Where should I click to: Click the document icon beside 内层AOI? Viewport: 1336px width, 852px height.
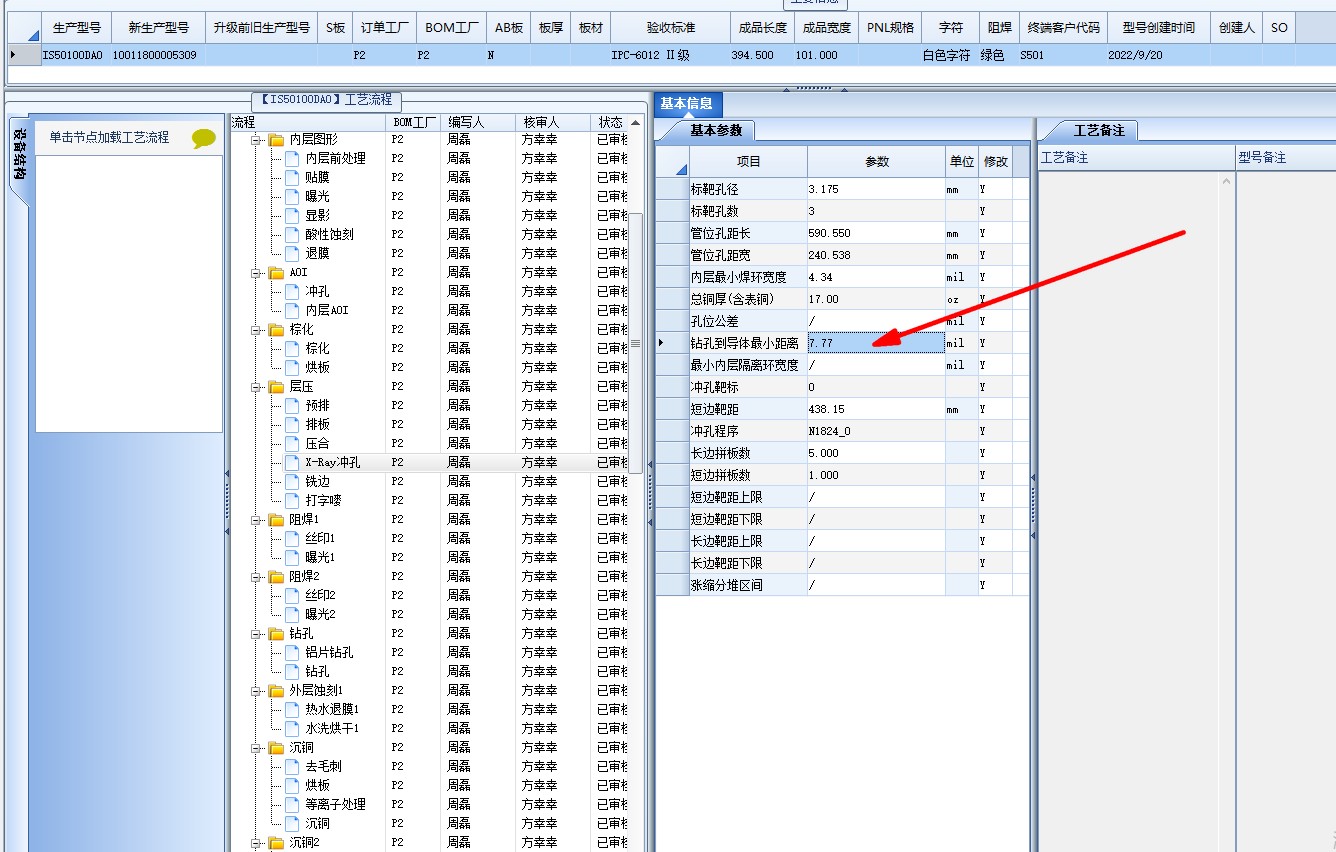[x=292, y=310]
